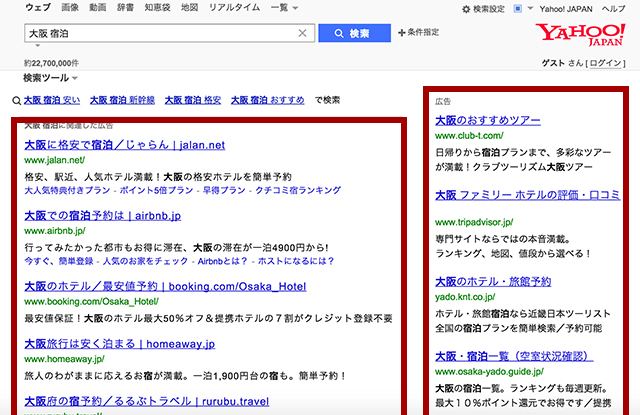Switch to the 地図 tab

(189, 7)
